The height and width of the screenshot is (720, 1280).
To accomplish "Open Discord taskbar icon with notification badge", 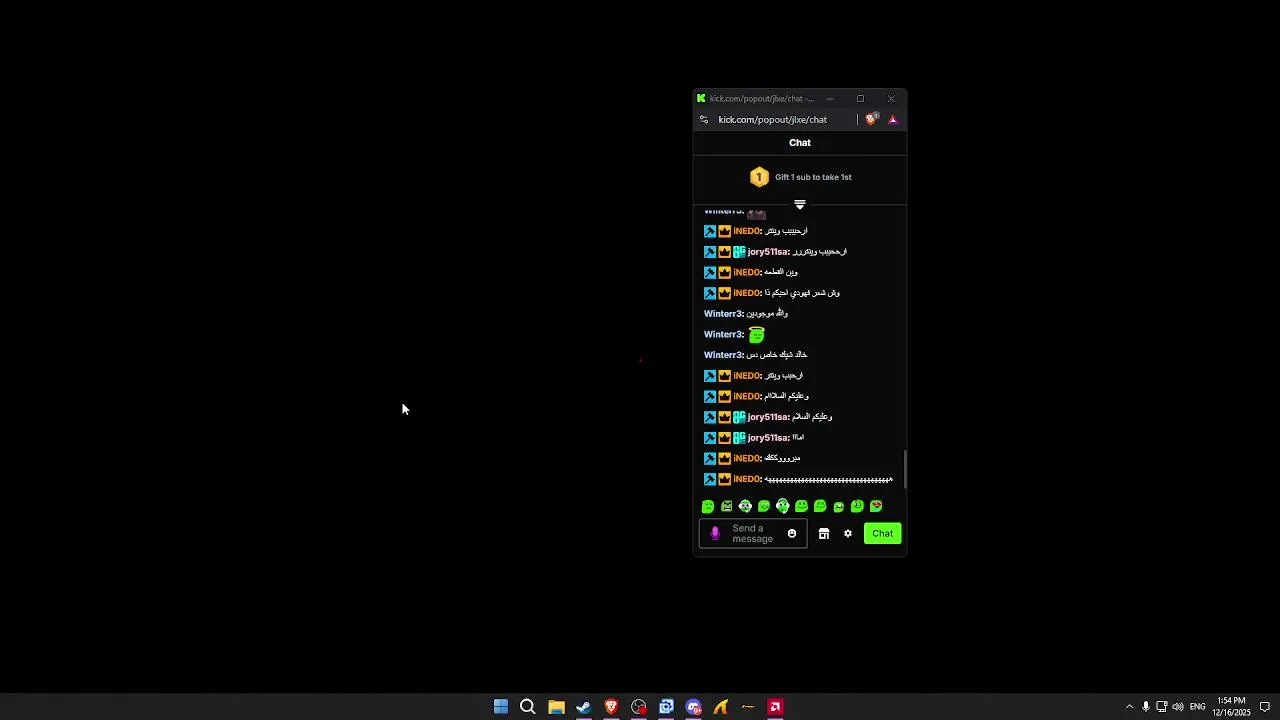I will [x=693, y=707].
